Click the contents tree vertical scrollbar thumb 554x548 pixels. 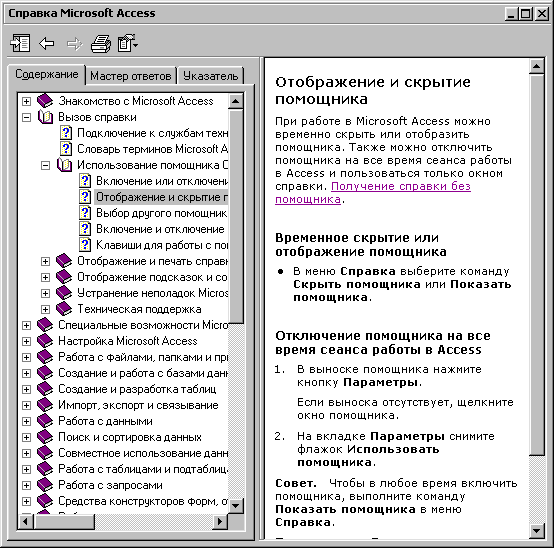pos(236,216)
